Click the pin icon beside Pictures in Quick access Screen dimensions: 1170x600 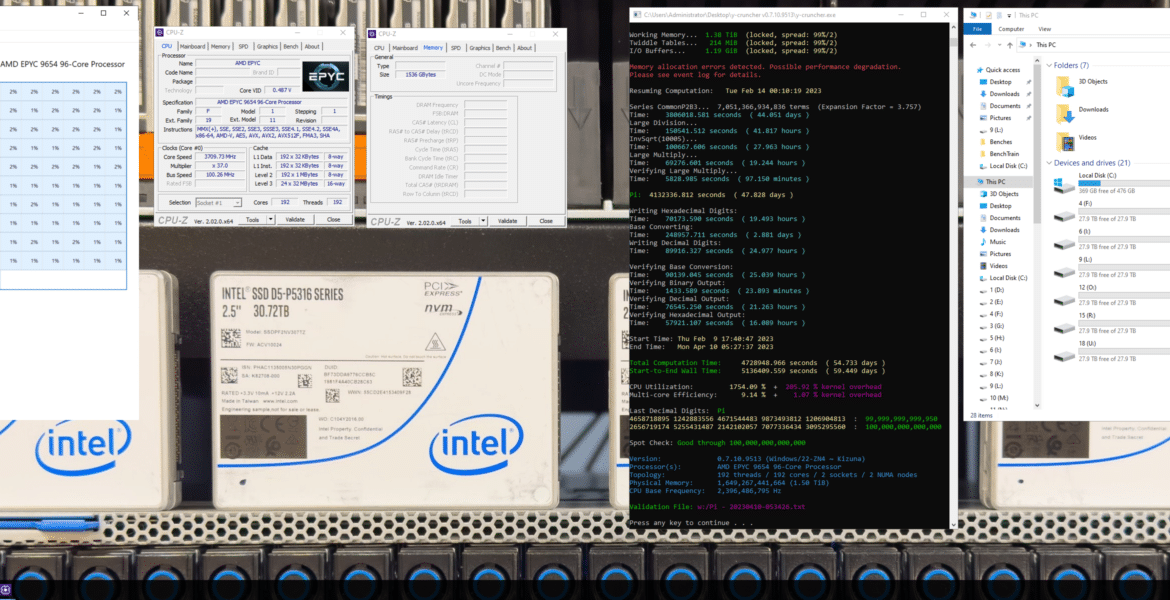(x=1028, y=118)
